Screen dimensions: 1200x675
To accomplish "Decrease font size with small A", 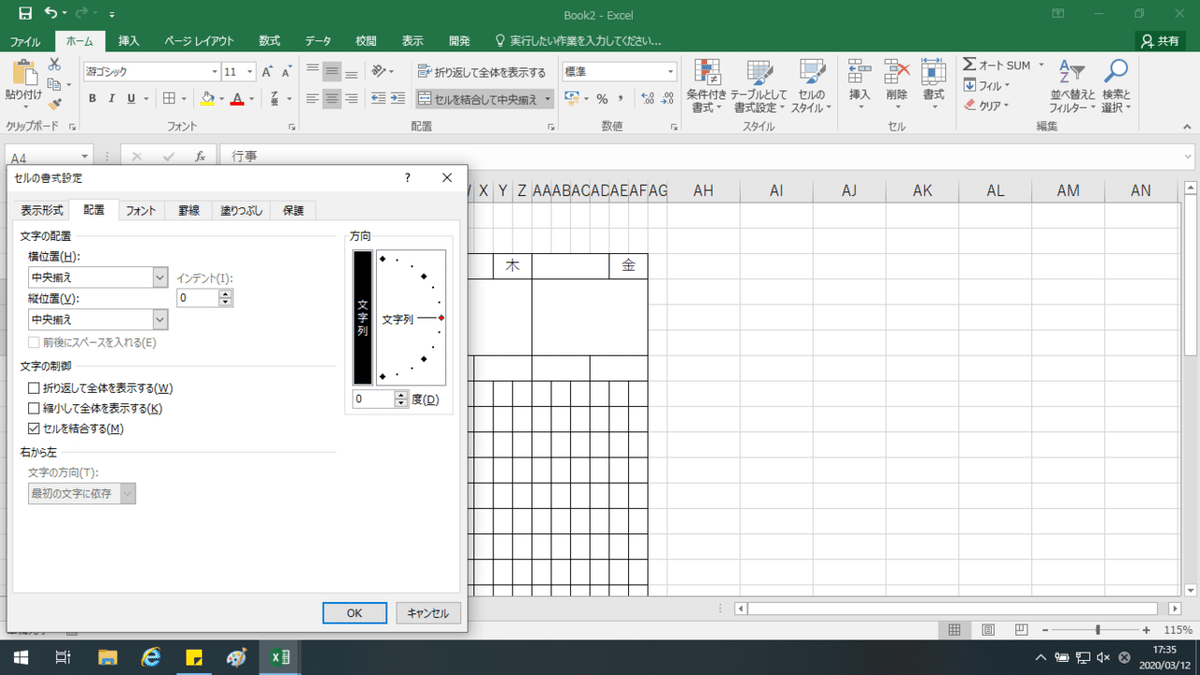I will [285, 72].
